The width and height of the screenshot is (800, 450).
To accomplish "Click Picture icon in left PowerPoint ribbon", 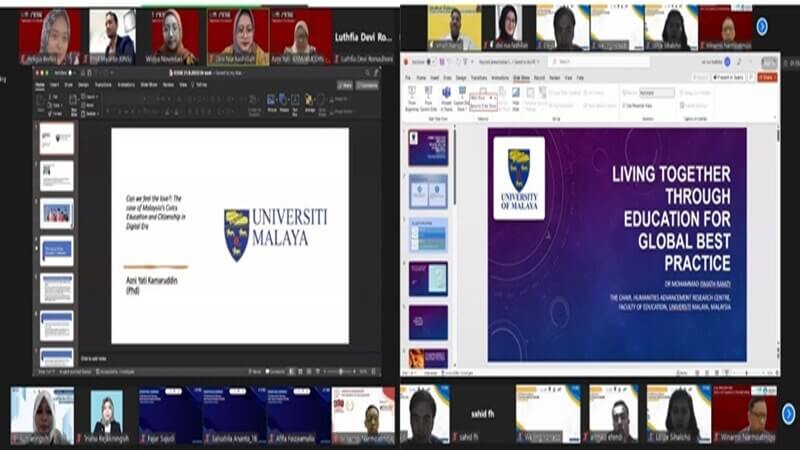I will pyautogui.click(x=272, y=102).
